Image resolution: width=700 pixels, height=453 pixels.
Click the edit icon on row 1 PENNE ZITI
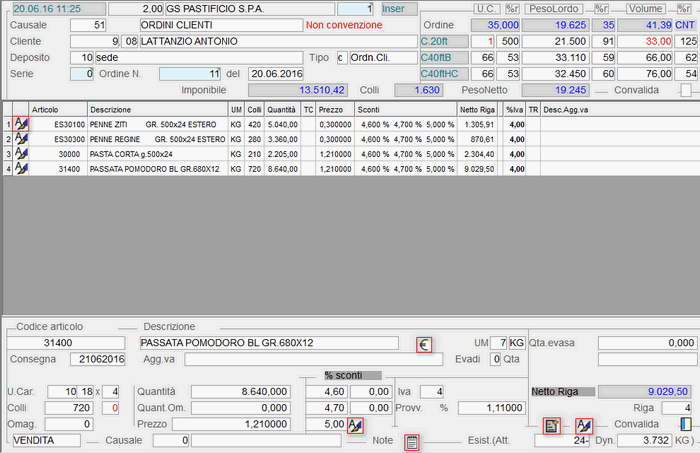(21, 124)
